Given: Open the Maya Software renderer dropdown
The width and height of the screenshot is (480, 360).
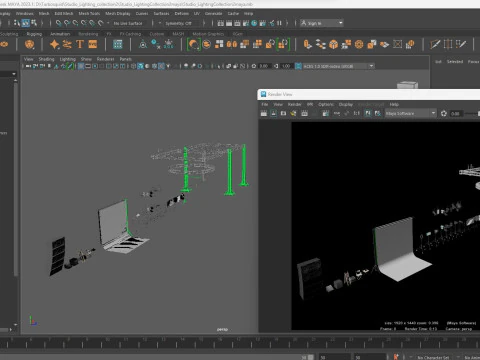Looking at the screenshot, I should (411, 113).
